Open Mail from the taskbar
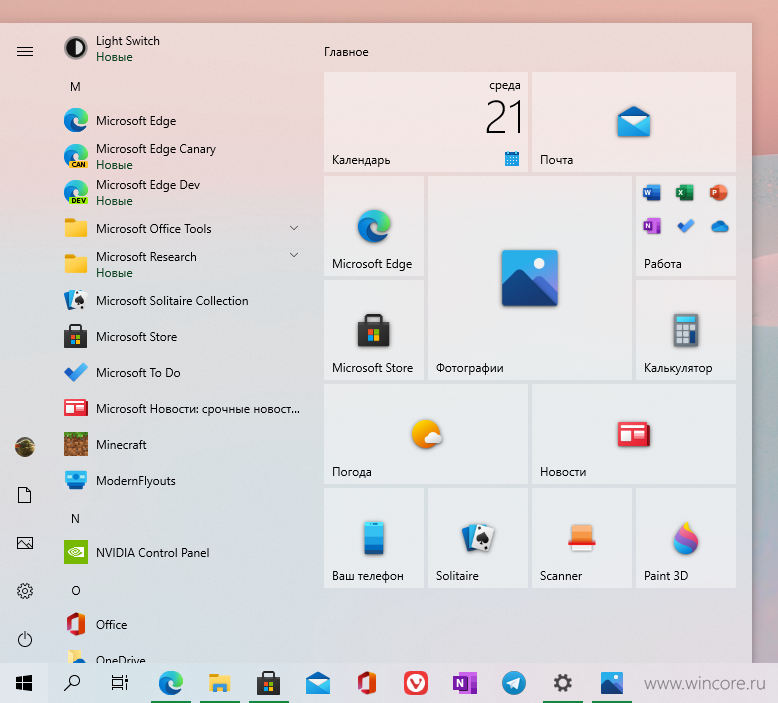This screenshot has width=778, height=703. (x=318, y=683)
